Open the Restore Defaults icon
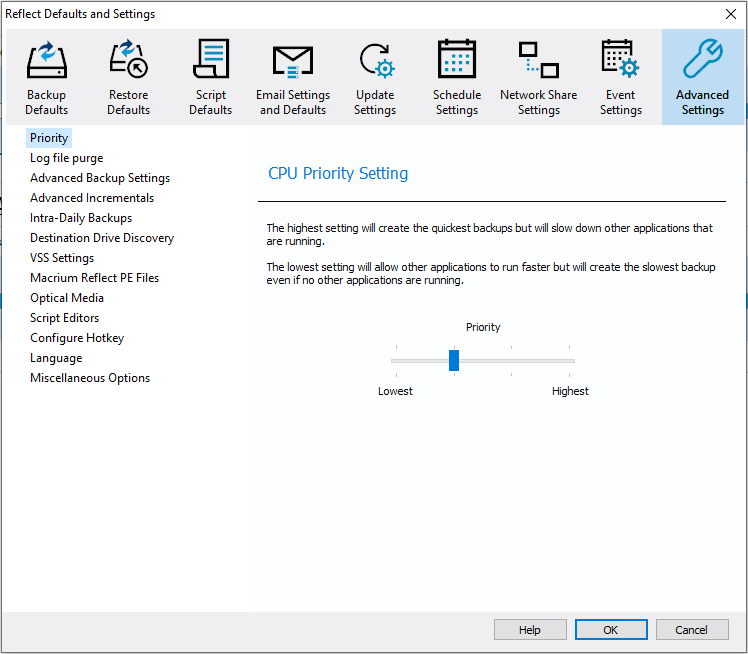This screenshot has height=654, width=748. [128, 59]
